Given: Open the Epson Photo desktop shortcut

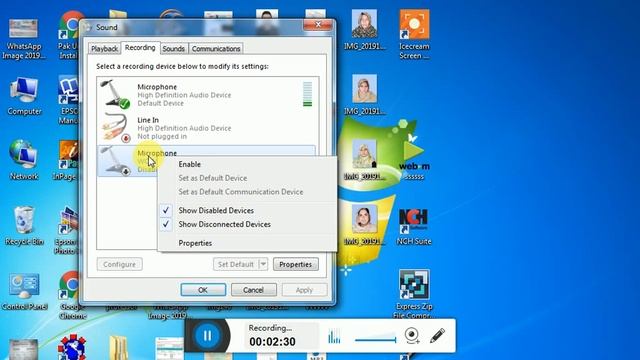Looking at the screenshot, I should [67, 231].
